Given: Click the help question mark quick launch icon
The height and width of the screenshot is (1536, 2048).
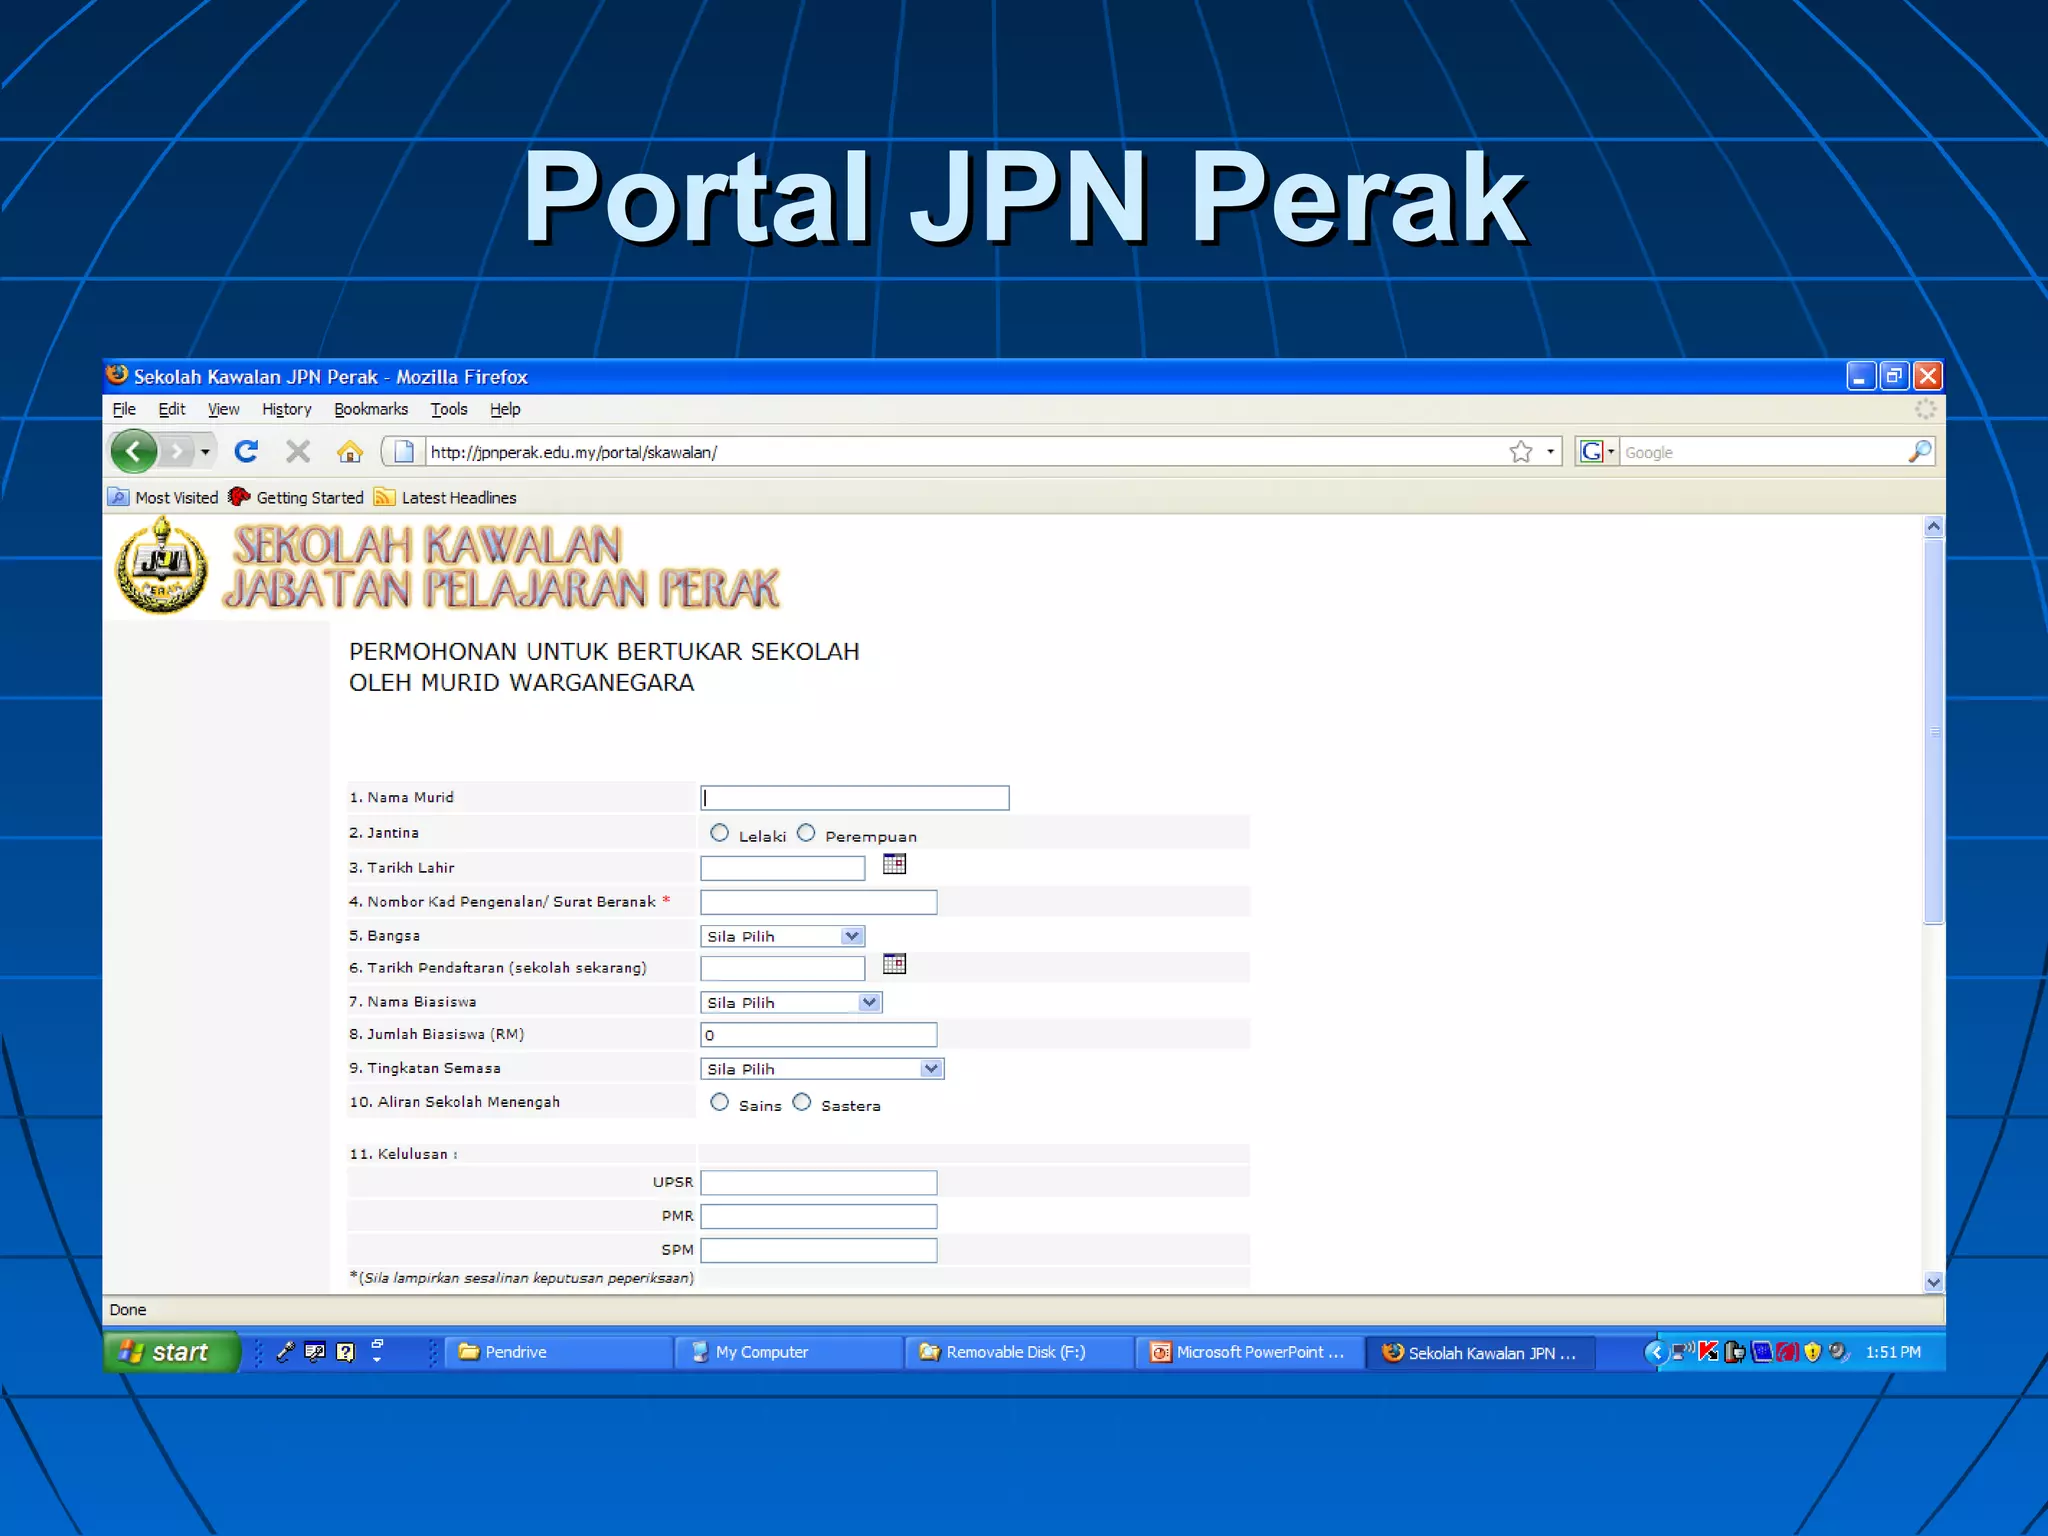Looking at the screenshot, I should click(345, 1352).
